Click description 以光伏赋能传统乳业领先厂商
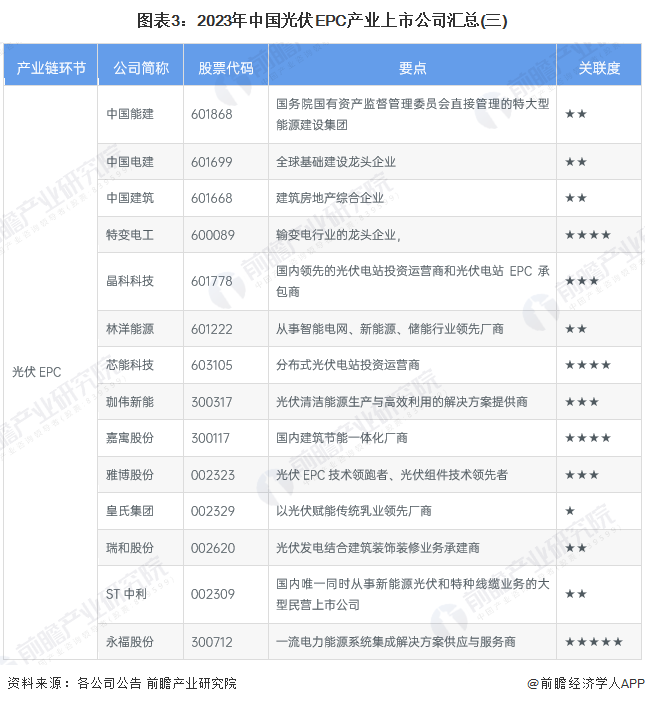645x704 pixels. (354, 511)
